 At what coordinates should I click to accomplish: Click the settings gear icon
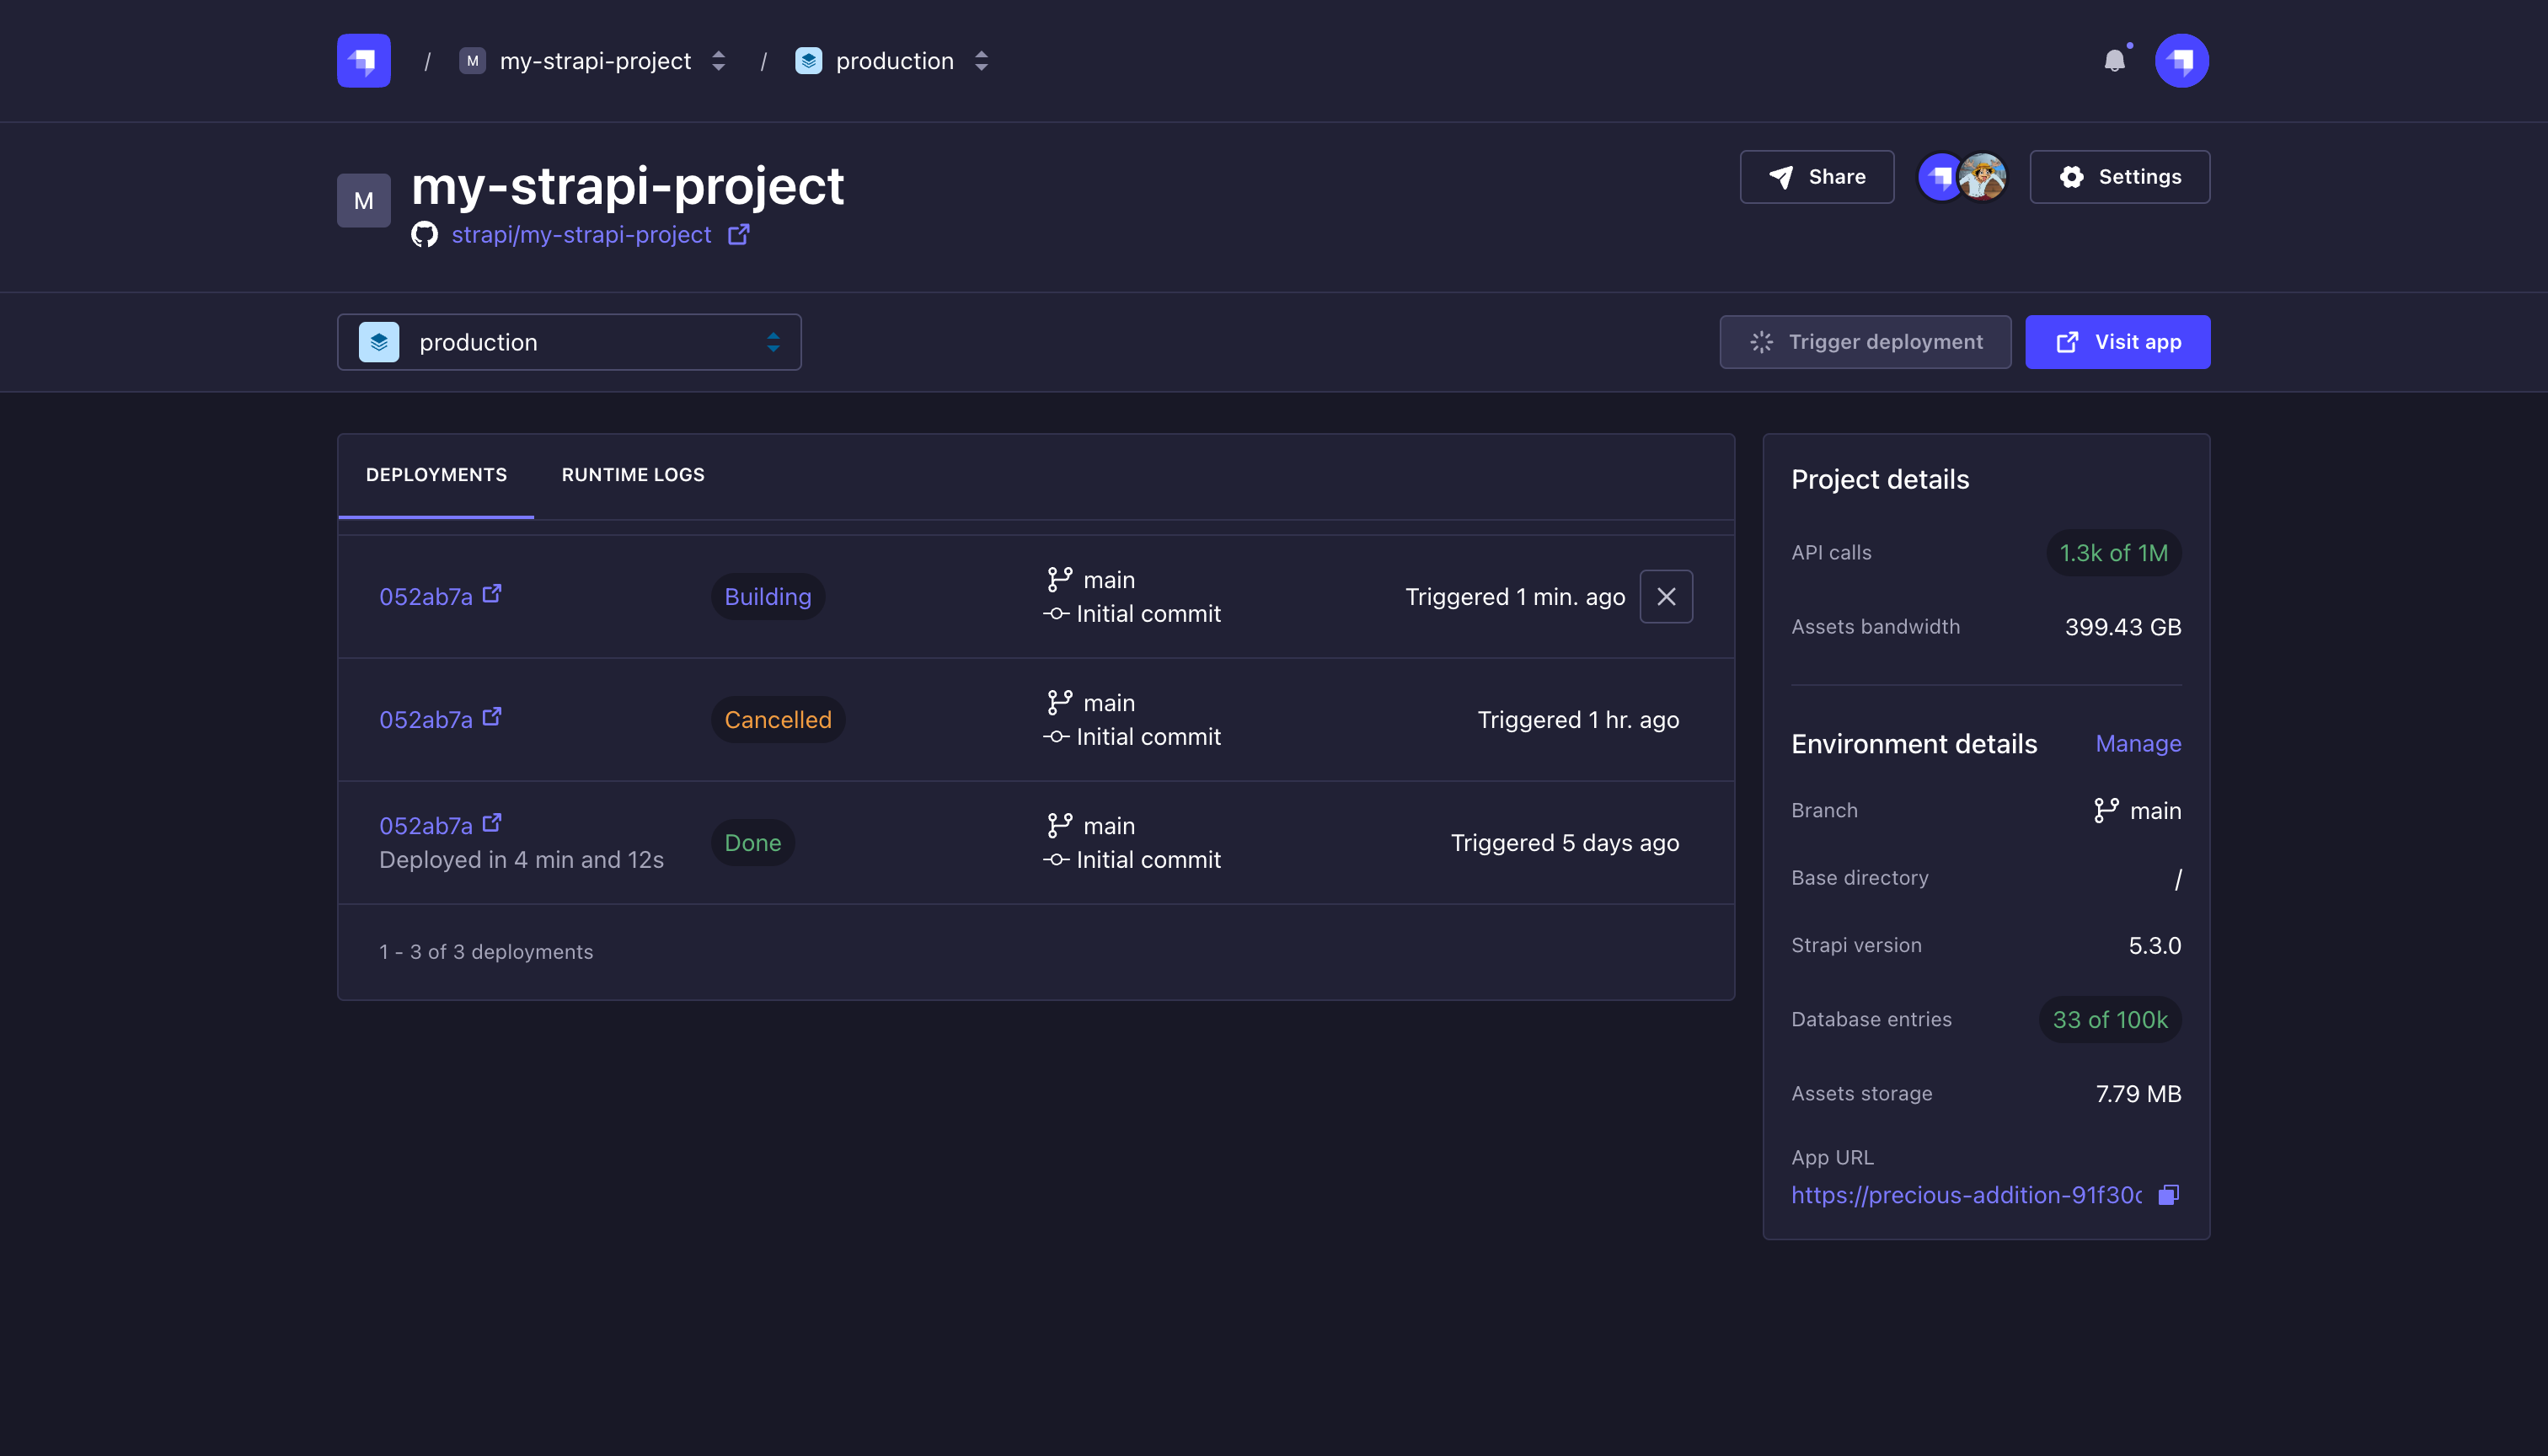click(x=2072, y=177)
